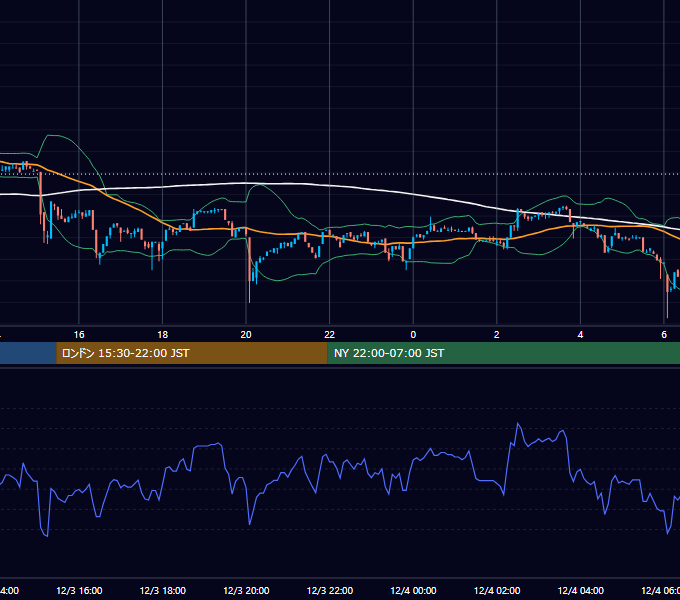Click the 12/3 16:00 date label
Screen dimensions: 680x600
pos(79,590)
